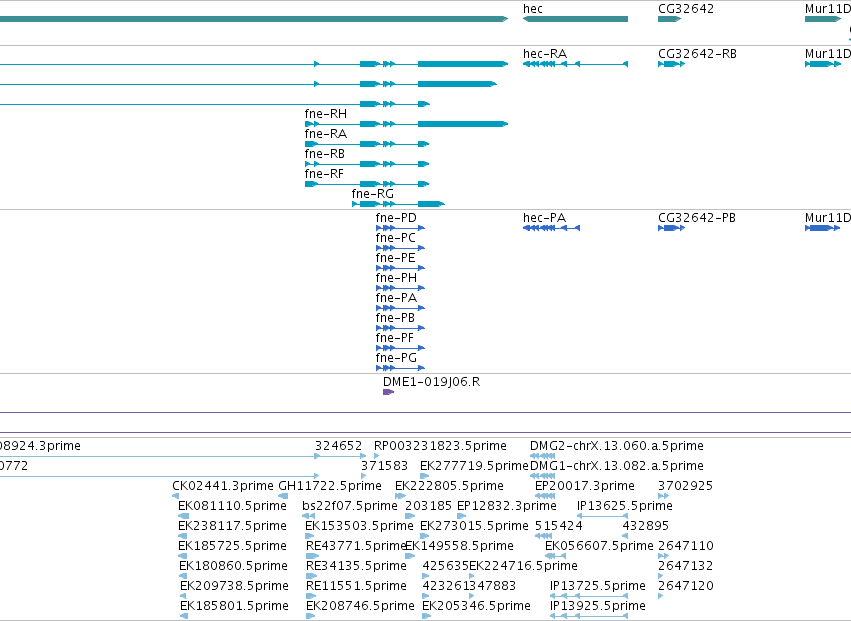851x621 pixels.
Task: Select the EK222805.5prime EST label
Action: click(449, 486)
